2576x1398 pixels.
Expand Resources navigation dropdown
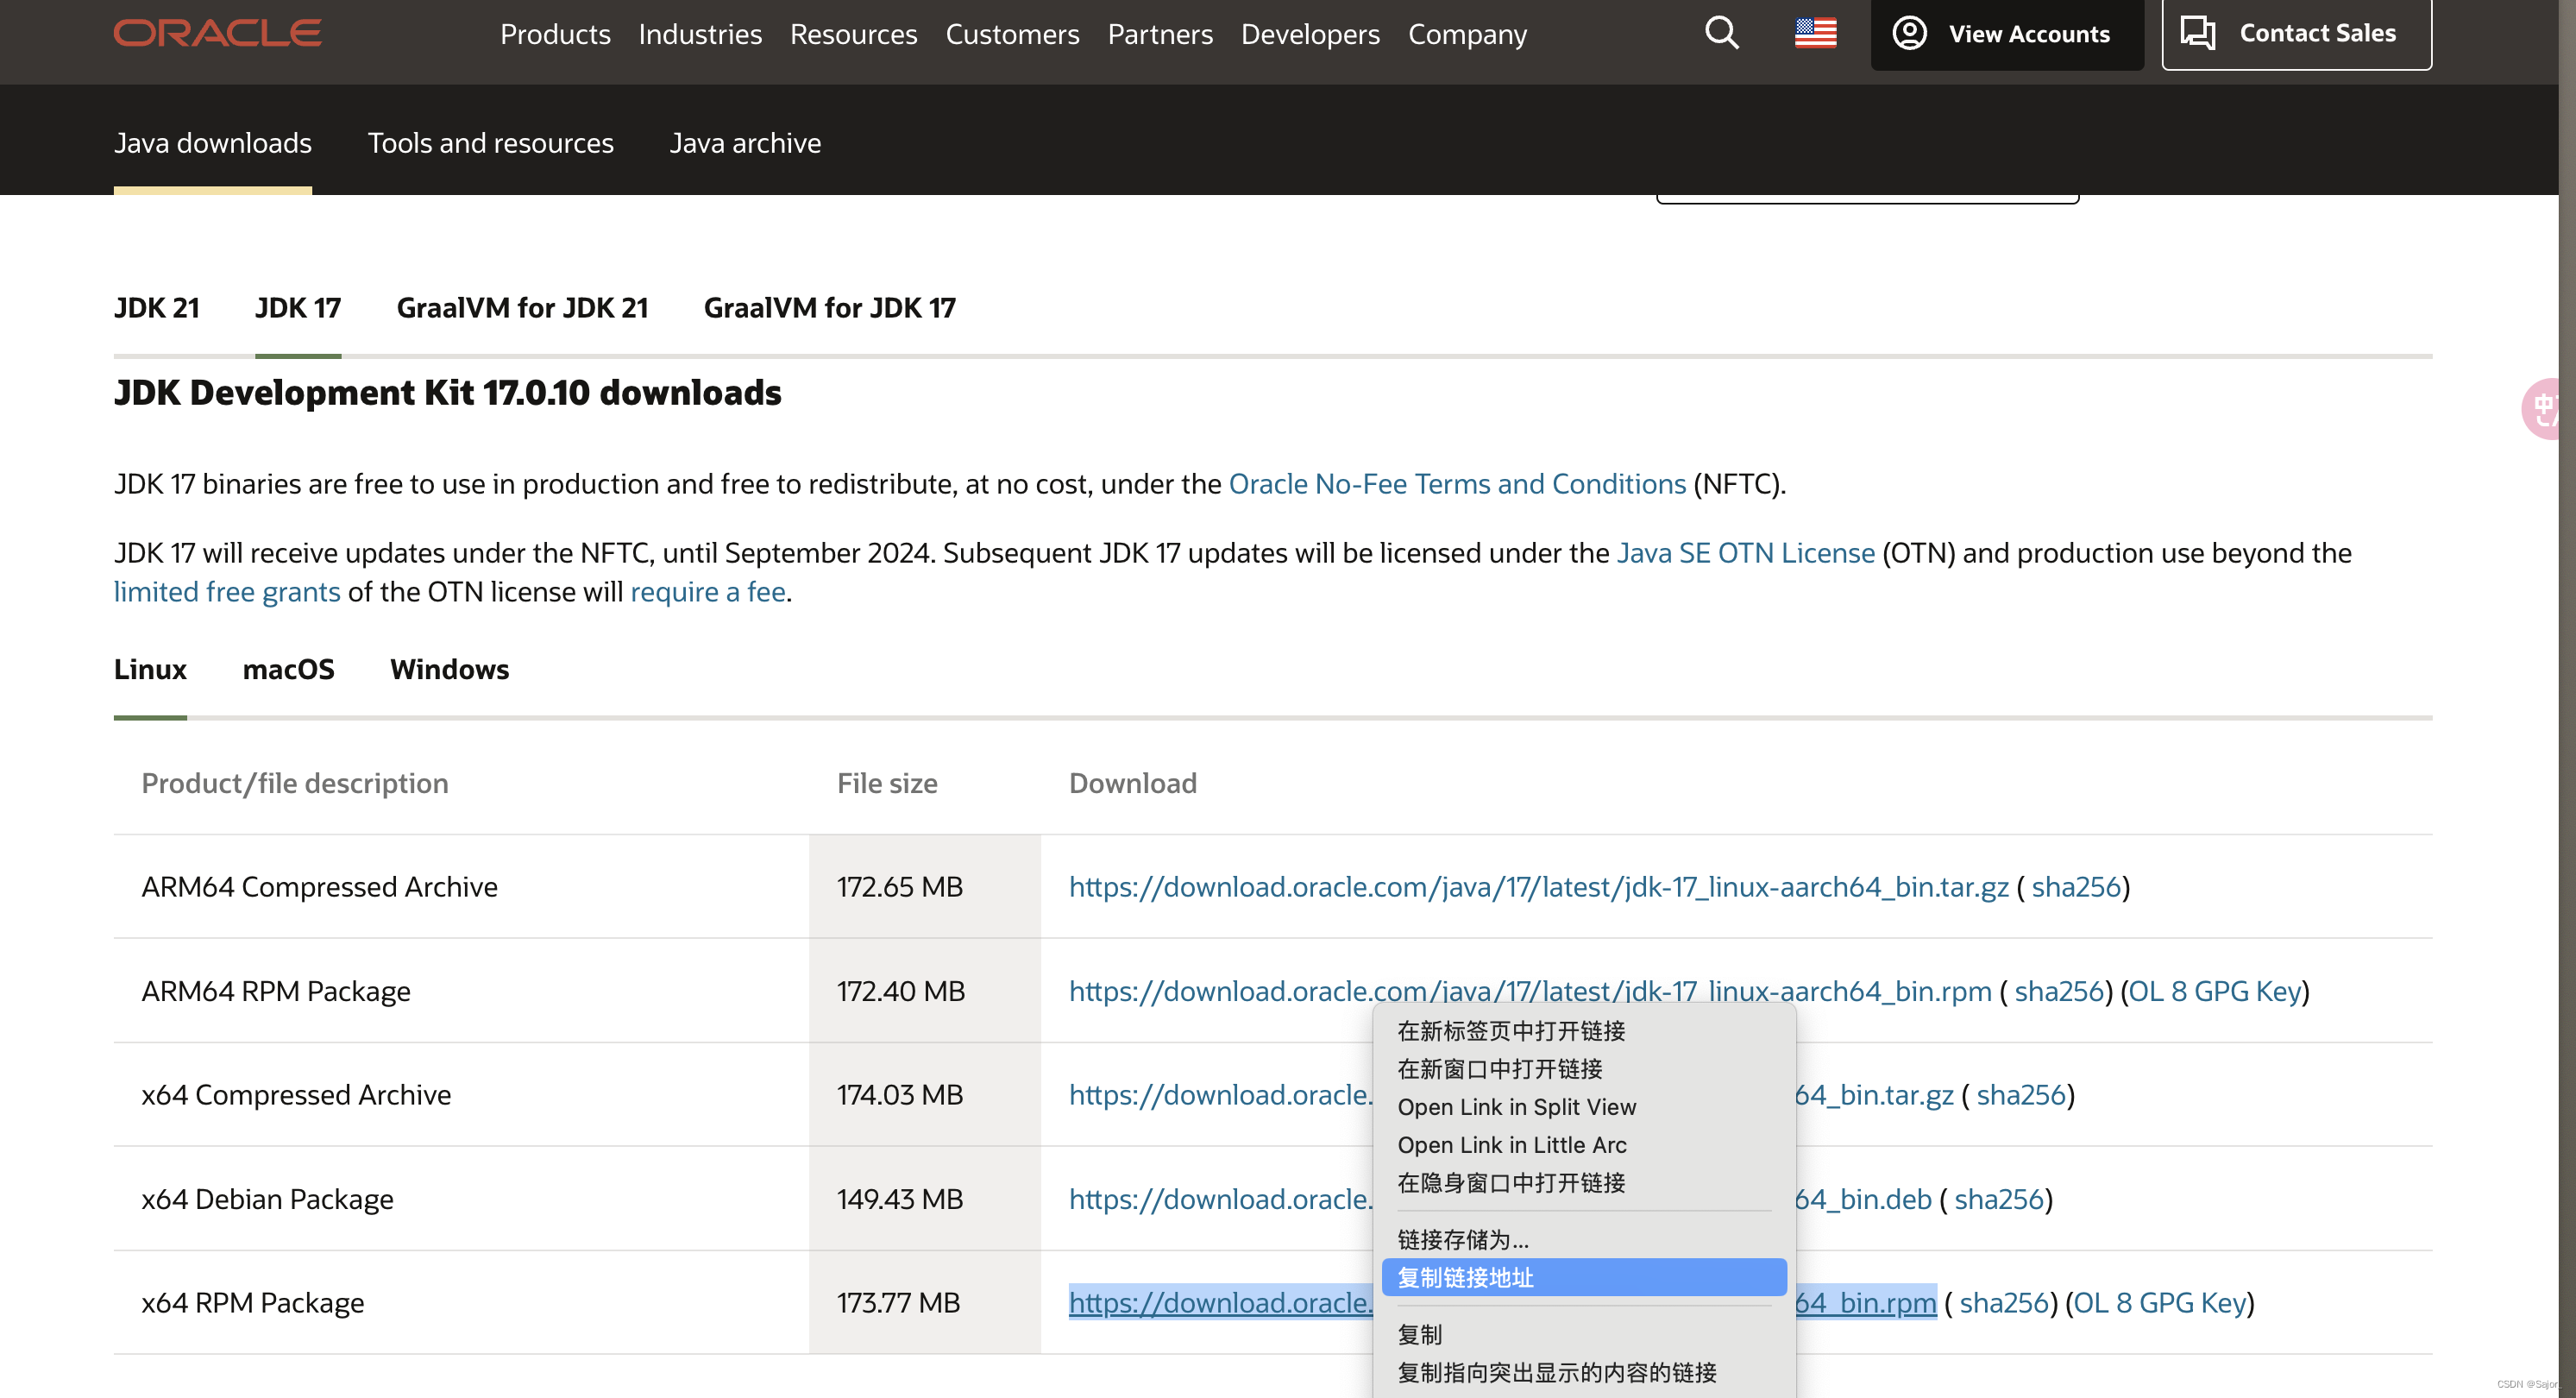click(x=851, y=33)
